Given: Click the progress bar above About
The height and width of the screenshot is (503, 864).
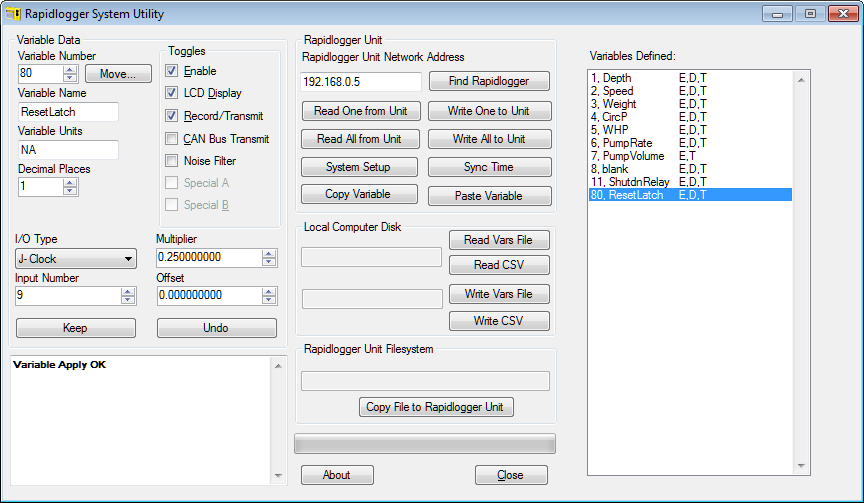Looking at the screenshot, I should coord(425,444).
